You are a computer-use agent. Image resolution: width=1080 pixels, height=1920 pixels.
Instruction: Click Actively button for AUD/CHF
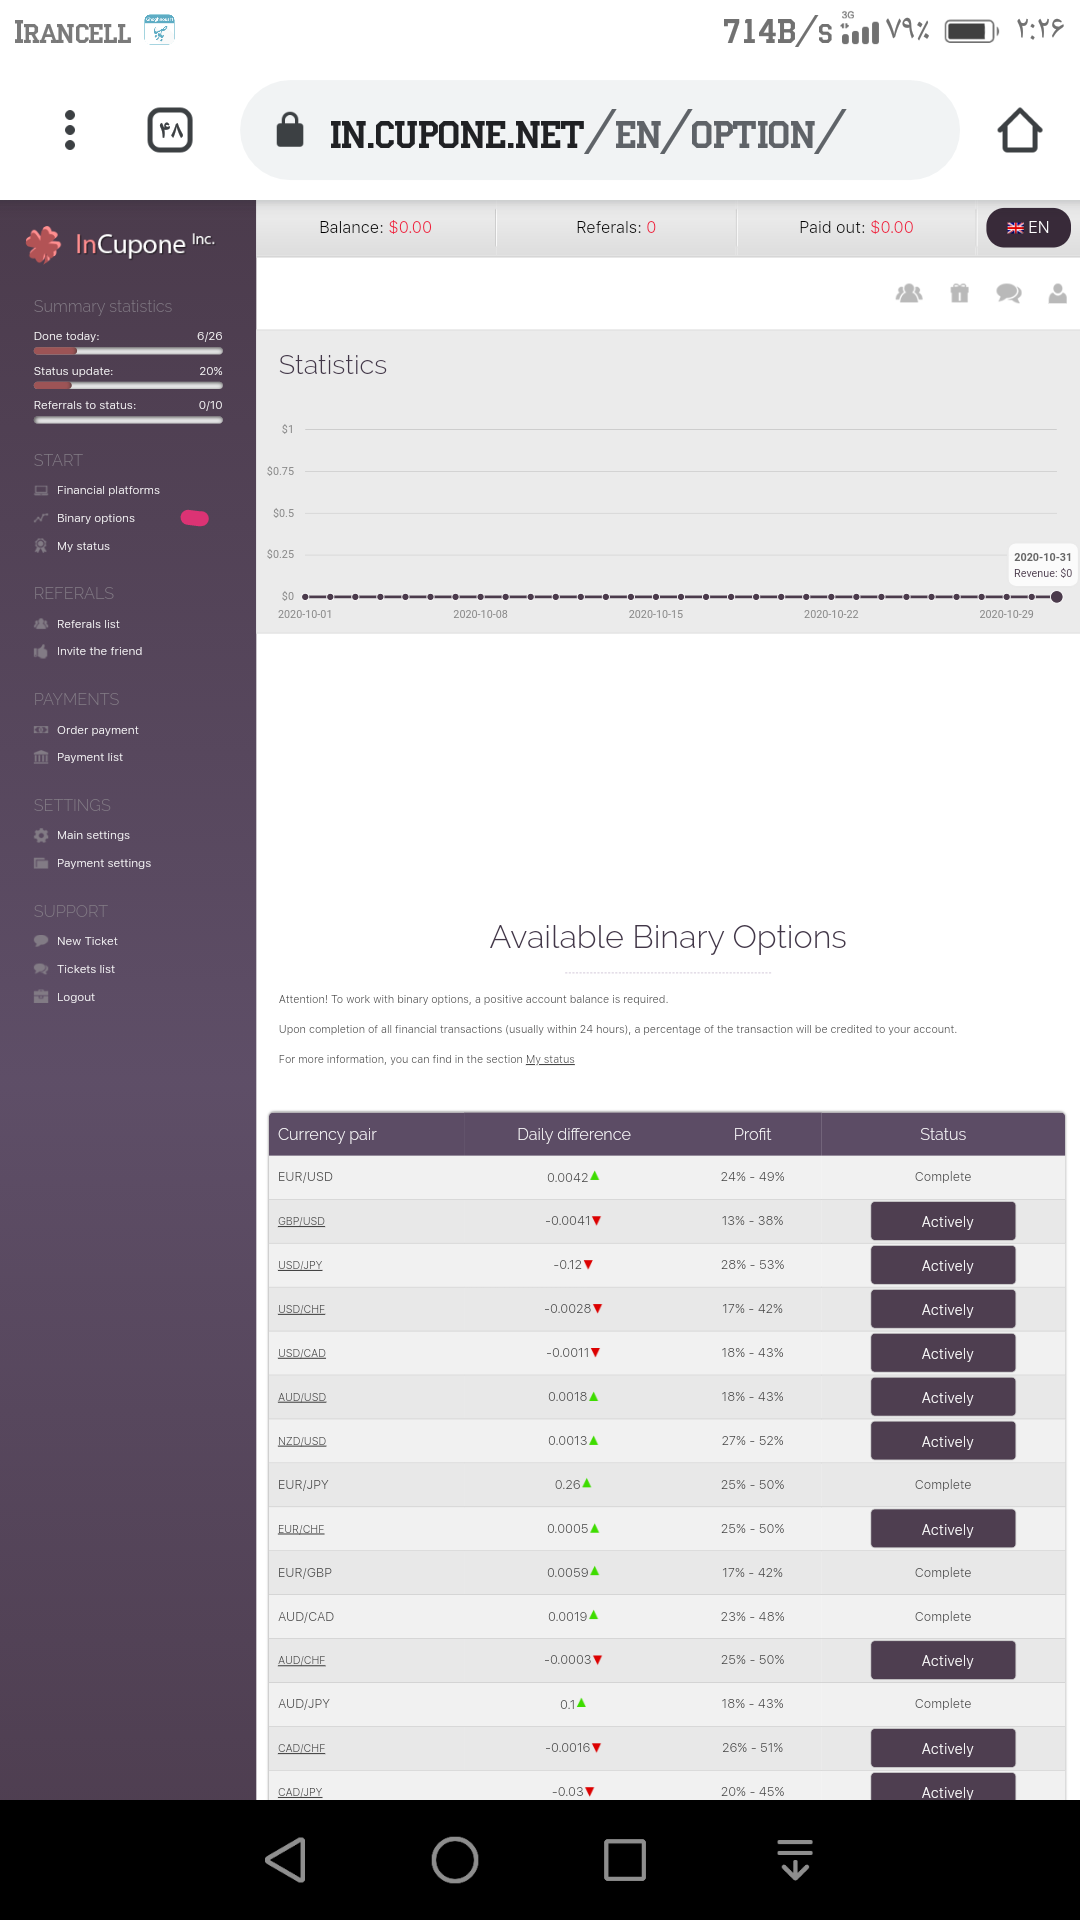(x=943, y=1661)
